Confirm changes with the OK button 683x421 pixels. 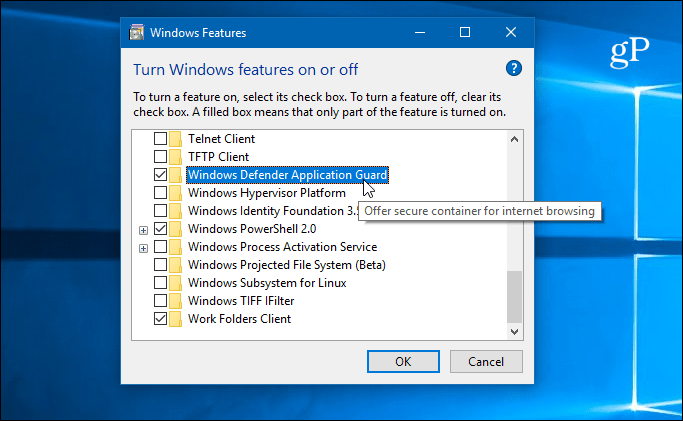coord(403,361)
